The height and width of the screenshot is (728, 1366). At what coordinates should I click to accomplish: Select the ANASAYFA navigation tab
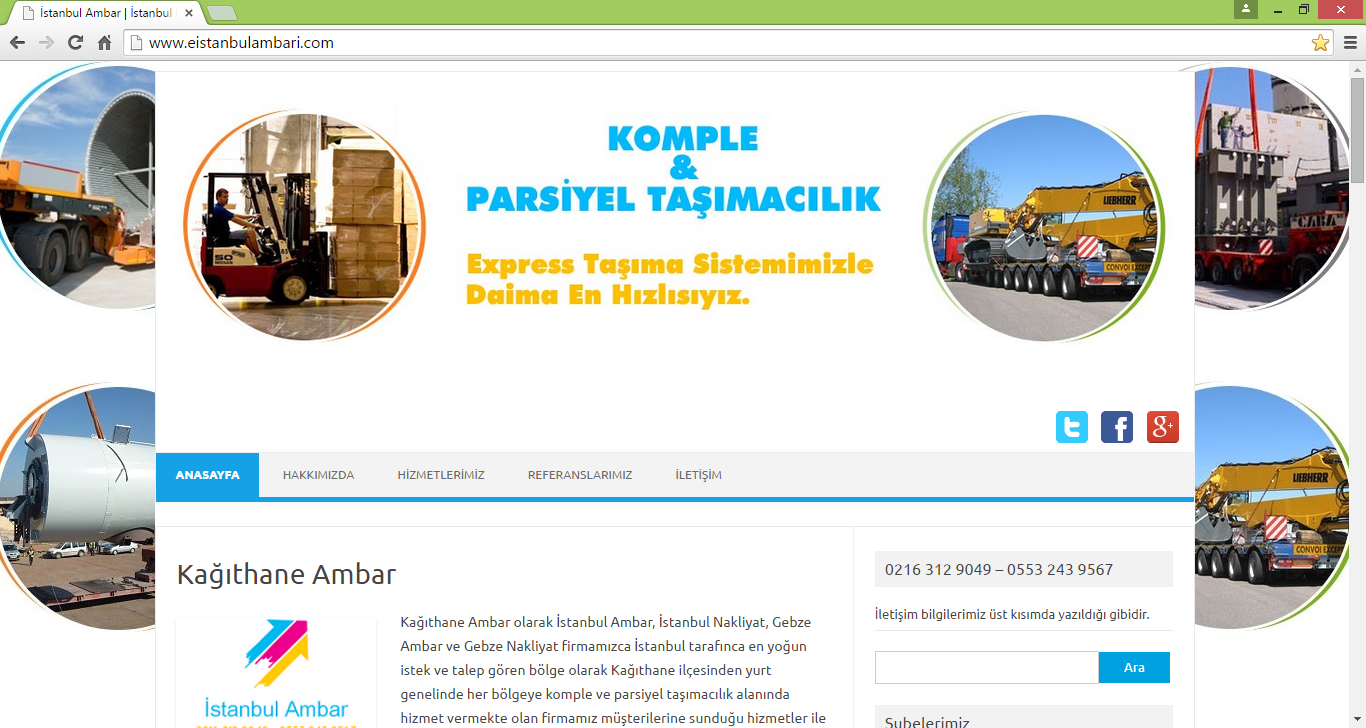click(x=207, y=475)
